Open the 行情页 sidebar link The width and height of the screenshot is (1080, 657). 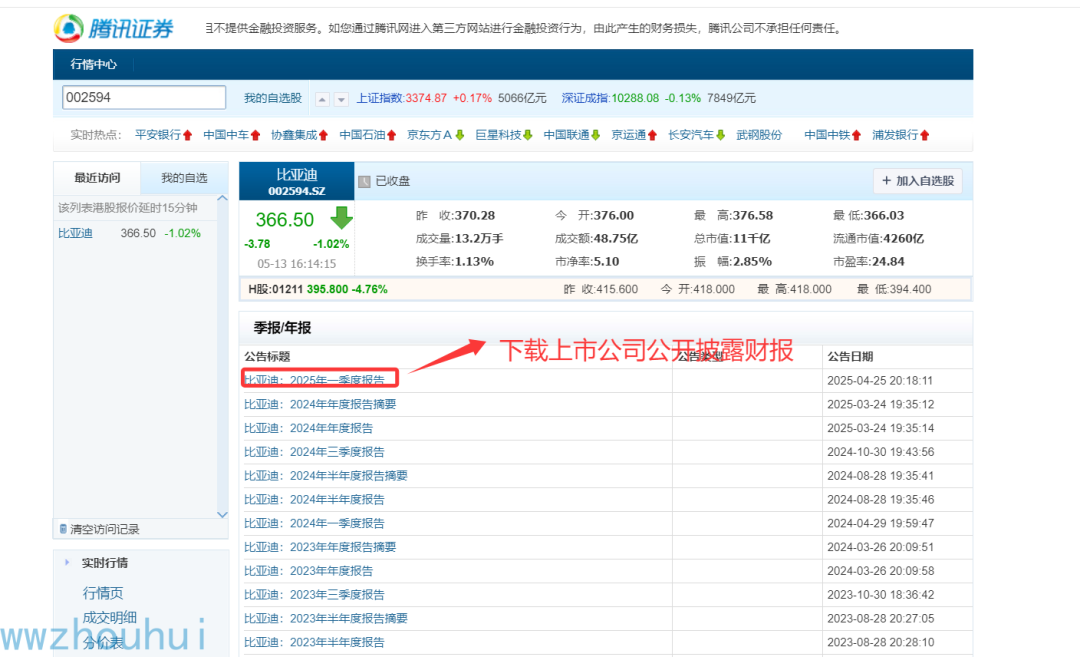(x=103, y=593)
